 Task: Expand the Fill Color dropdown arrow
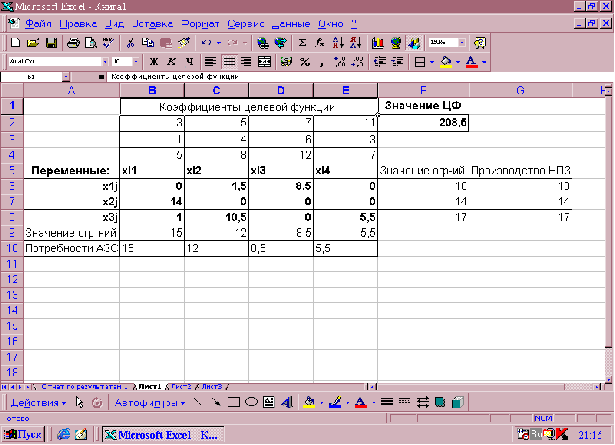coord(458,62)
